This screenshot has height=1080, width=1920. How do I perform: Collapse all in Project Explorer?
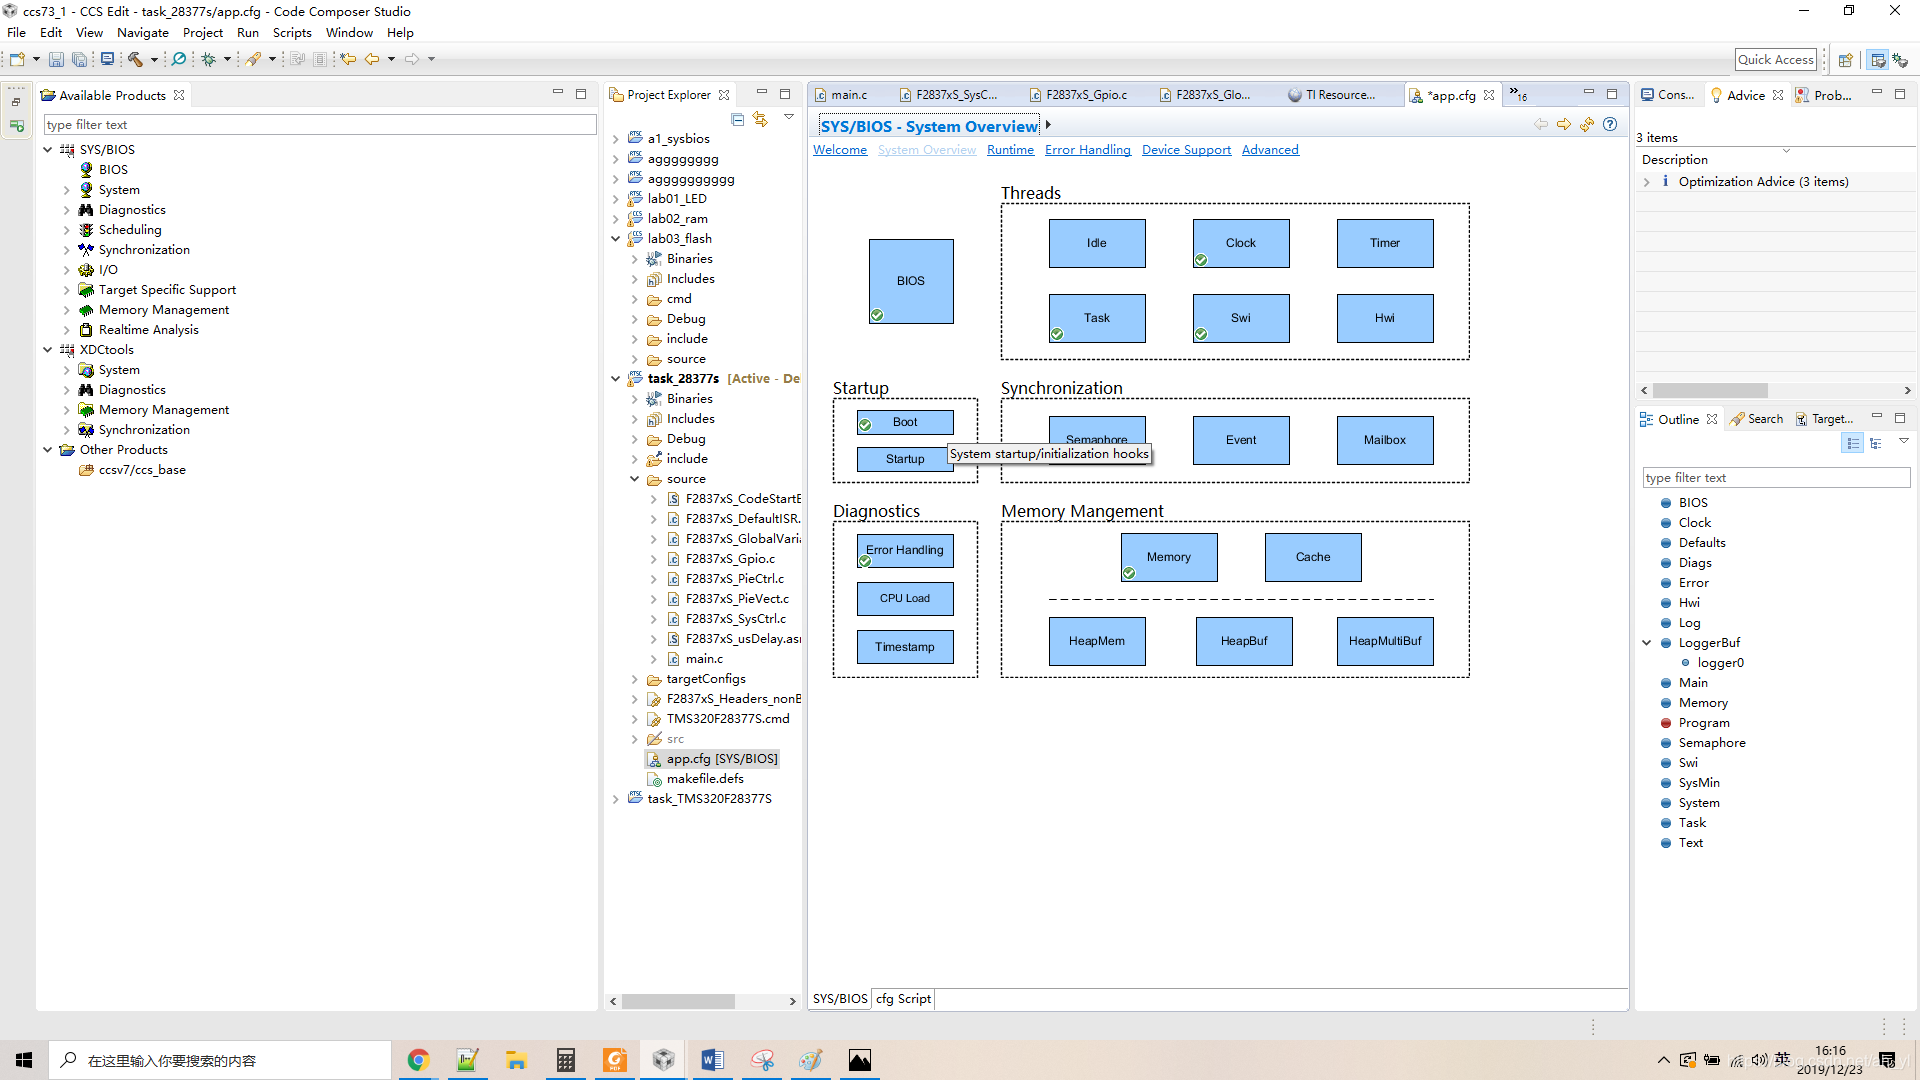coord(737,119)
